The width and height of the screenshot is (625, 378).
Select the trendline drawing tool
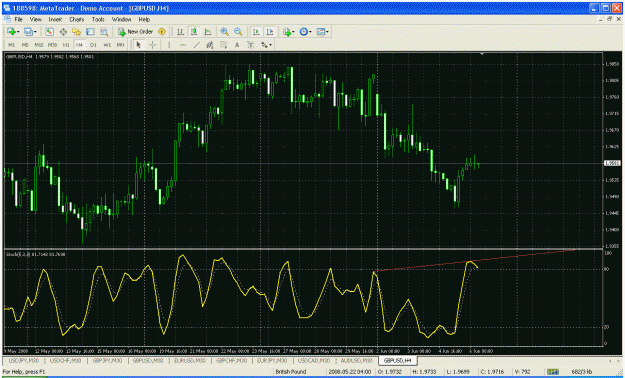tap(196, 45)
